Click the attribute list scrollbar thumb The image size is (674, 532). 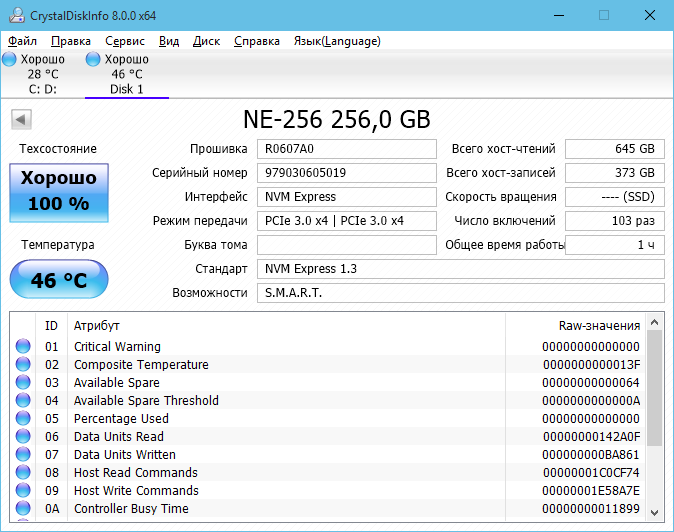(x=655, y=388)
